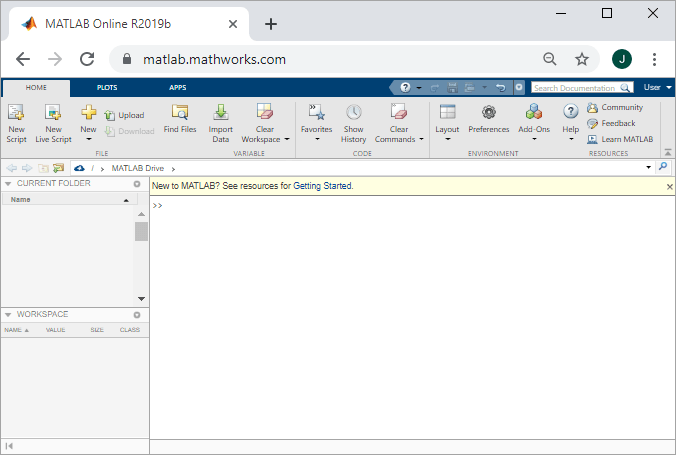This screenshot has width=676, height=455.
Task: Sort workspace by VALUE column
Action: (56, 330)
